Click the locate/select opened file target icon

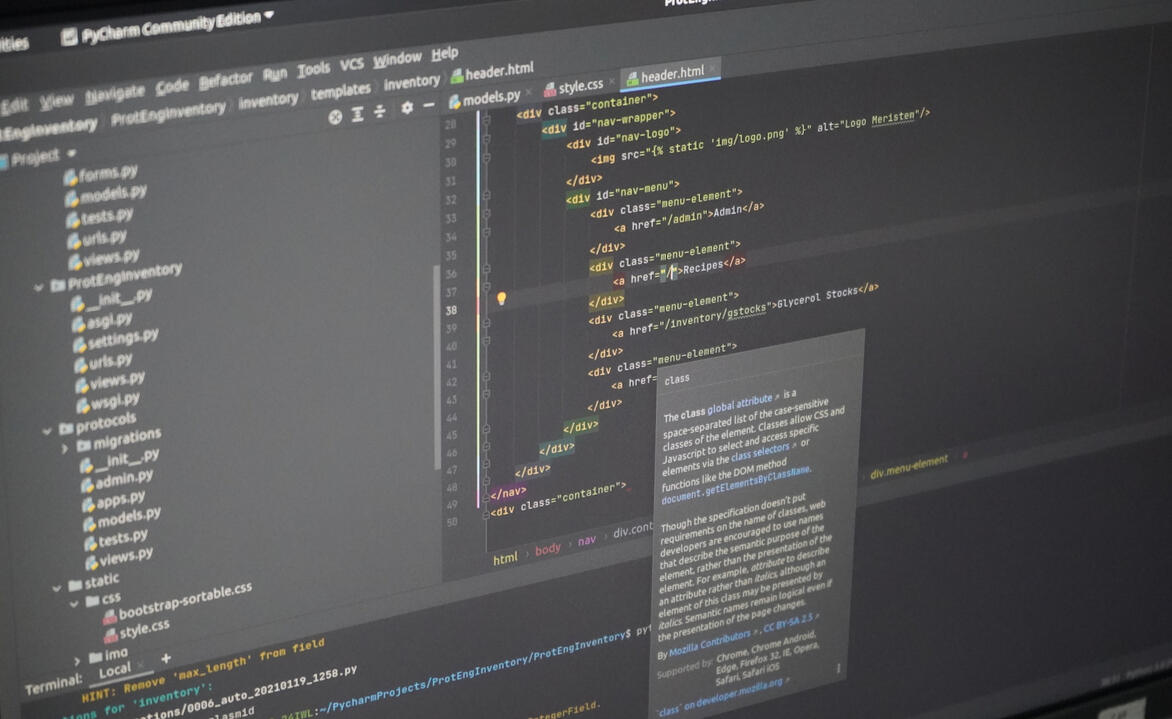335,117
